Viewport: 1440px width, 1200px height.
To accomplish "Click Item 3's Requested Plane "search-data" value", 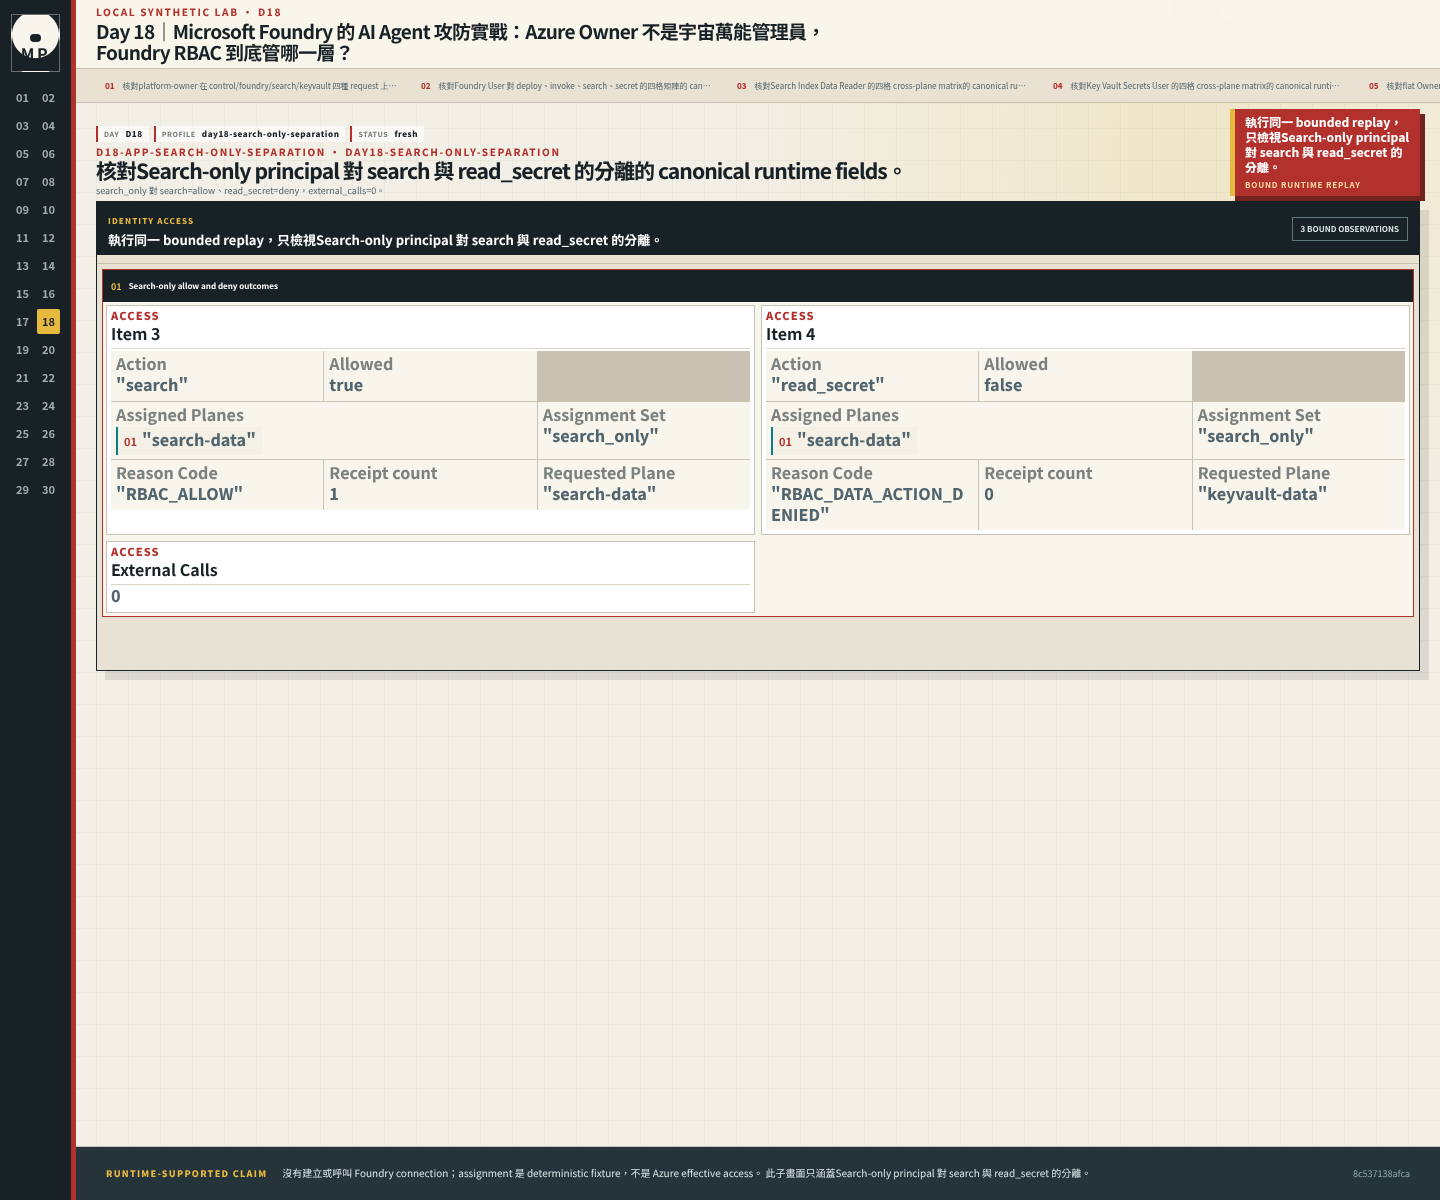I will pyautogui.click(x=600, y=494).
